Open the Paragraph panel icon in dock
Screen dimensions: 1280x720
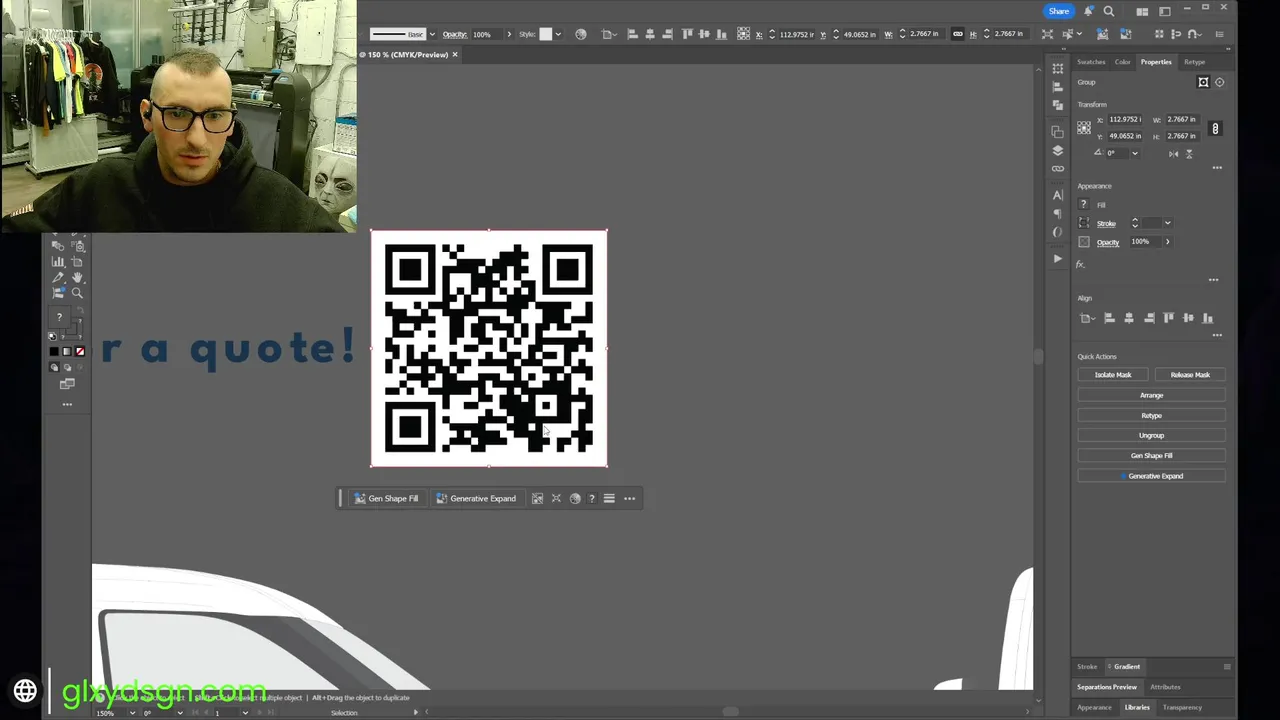tap(1058, 213)
